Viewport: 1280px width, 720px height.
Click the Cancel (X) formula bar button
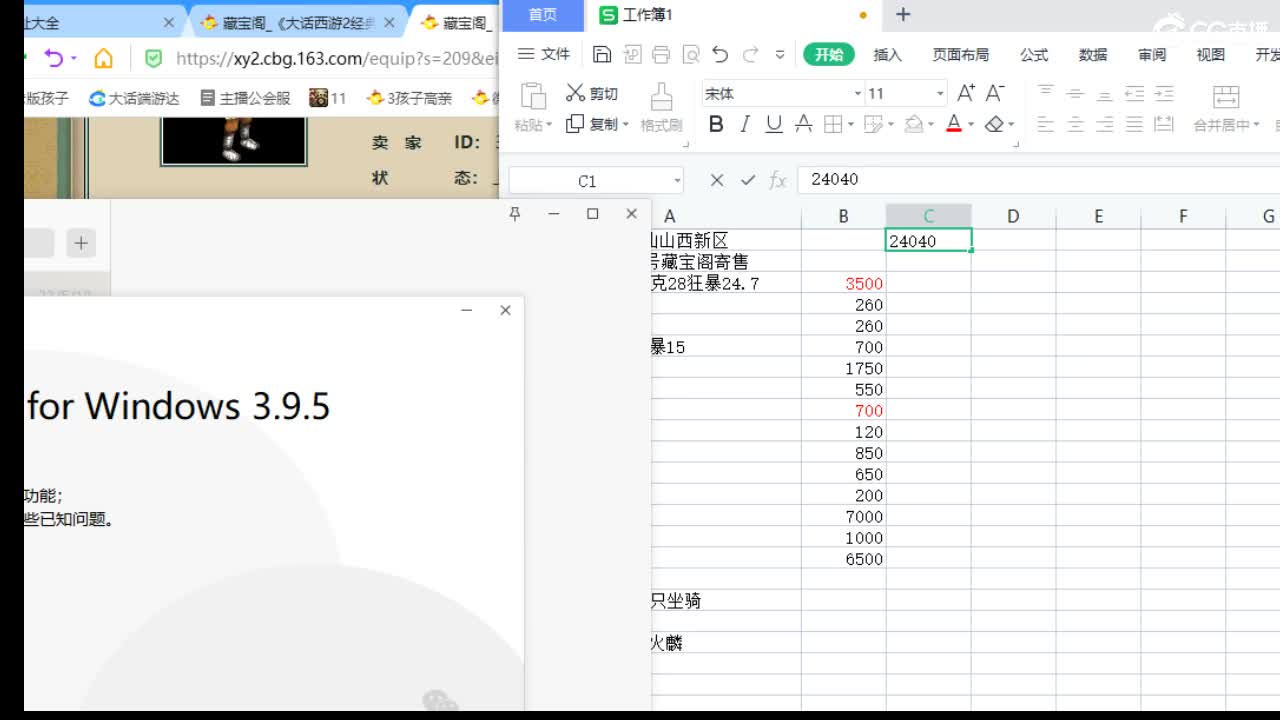coord(717,180)
